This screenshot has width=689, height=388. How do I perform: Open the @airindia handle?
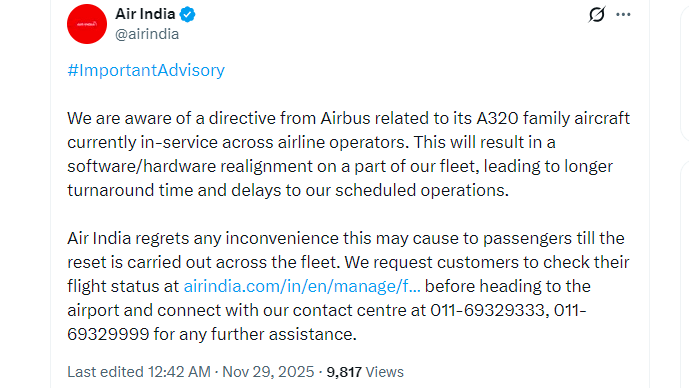point(147,34)
